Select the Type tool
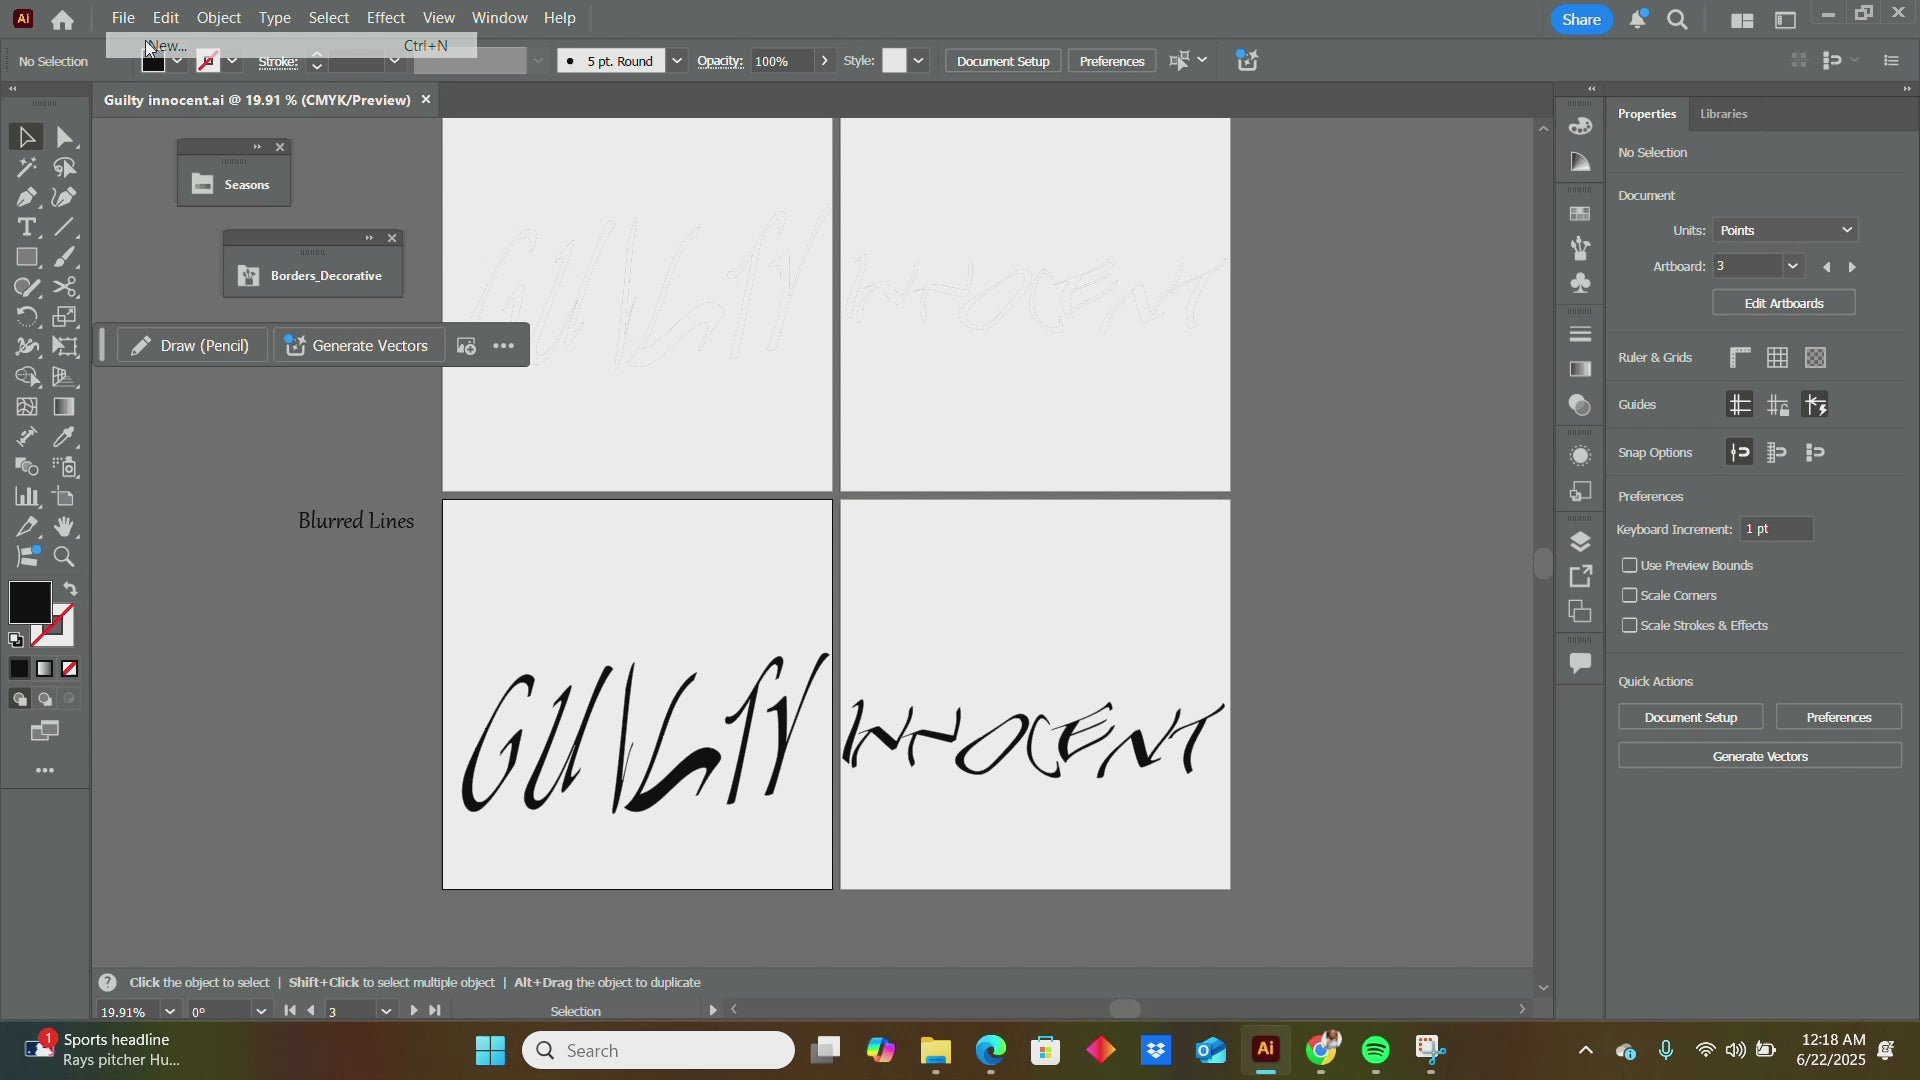1920x1080 pixels. pyautogui.click(x=27, y=227)
